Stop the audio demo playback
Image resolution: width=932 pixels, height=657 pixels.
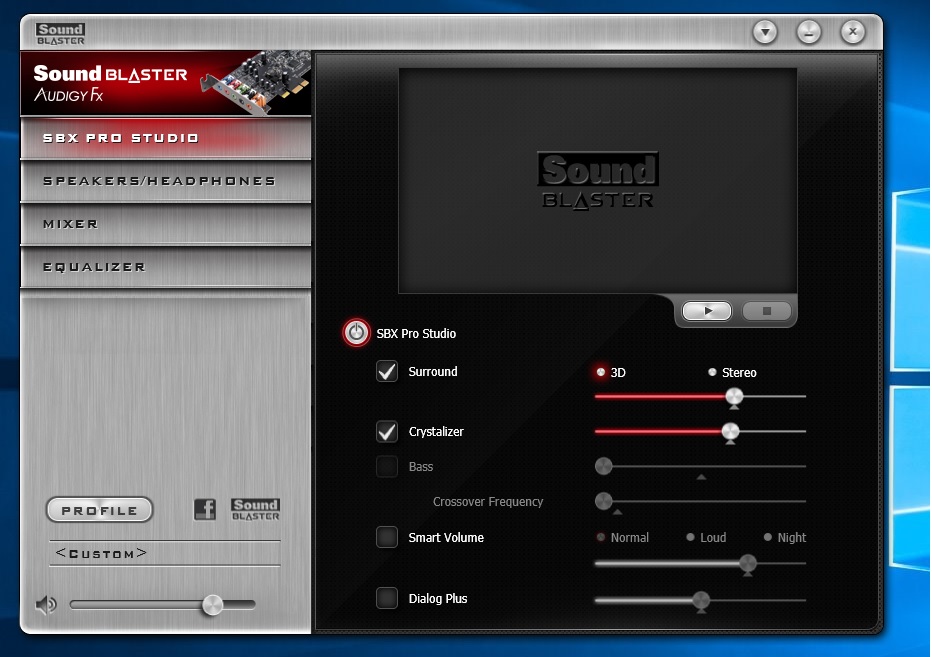pos(767,311)
